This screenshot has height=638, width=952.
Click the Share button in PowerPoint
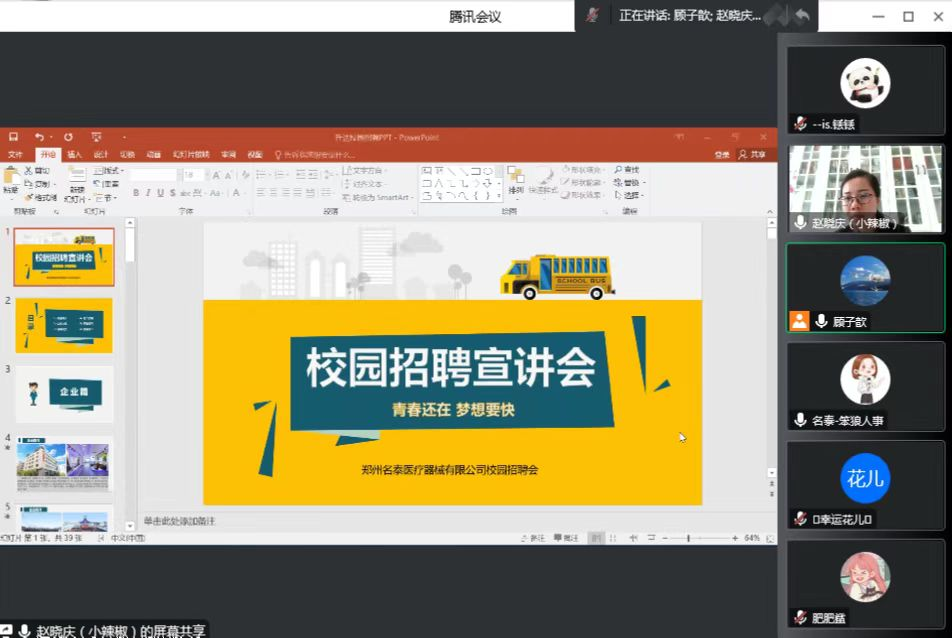pyautogui.click(x=753, y=155)
